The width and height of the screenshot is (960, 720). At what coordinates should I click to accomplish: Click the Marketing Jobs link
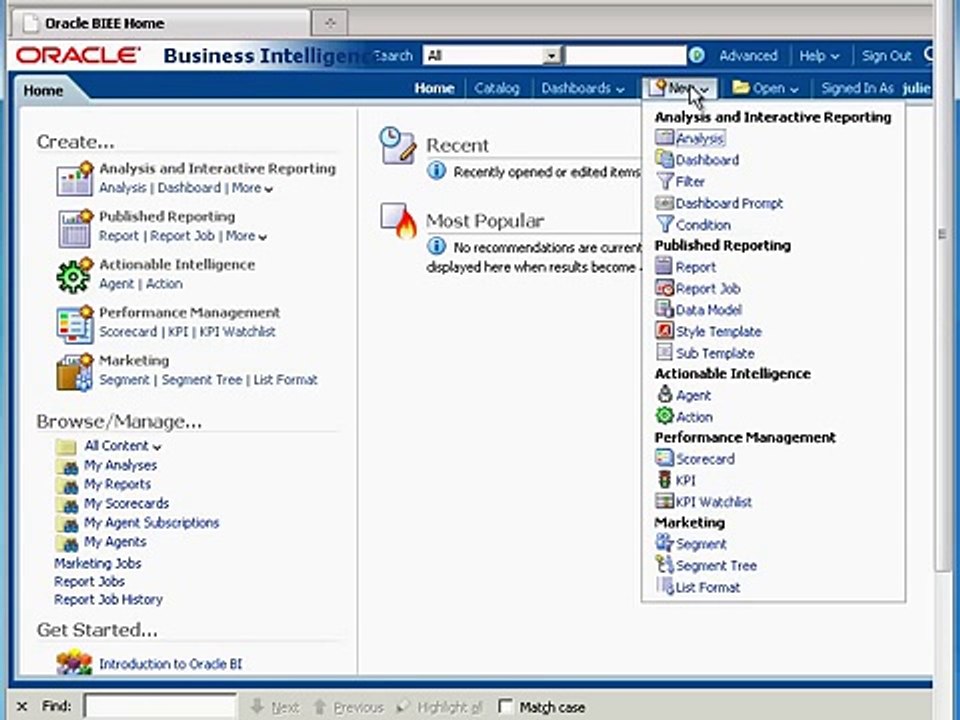pyautogui.click(x=97, y=563)
